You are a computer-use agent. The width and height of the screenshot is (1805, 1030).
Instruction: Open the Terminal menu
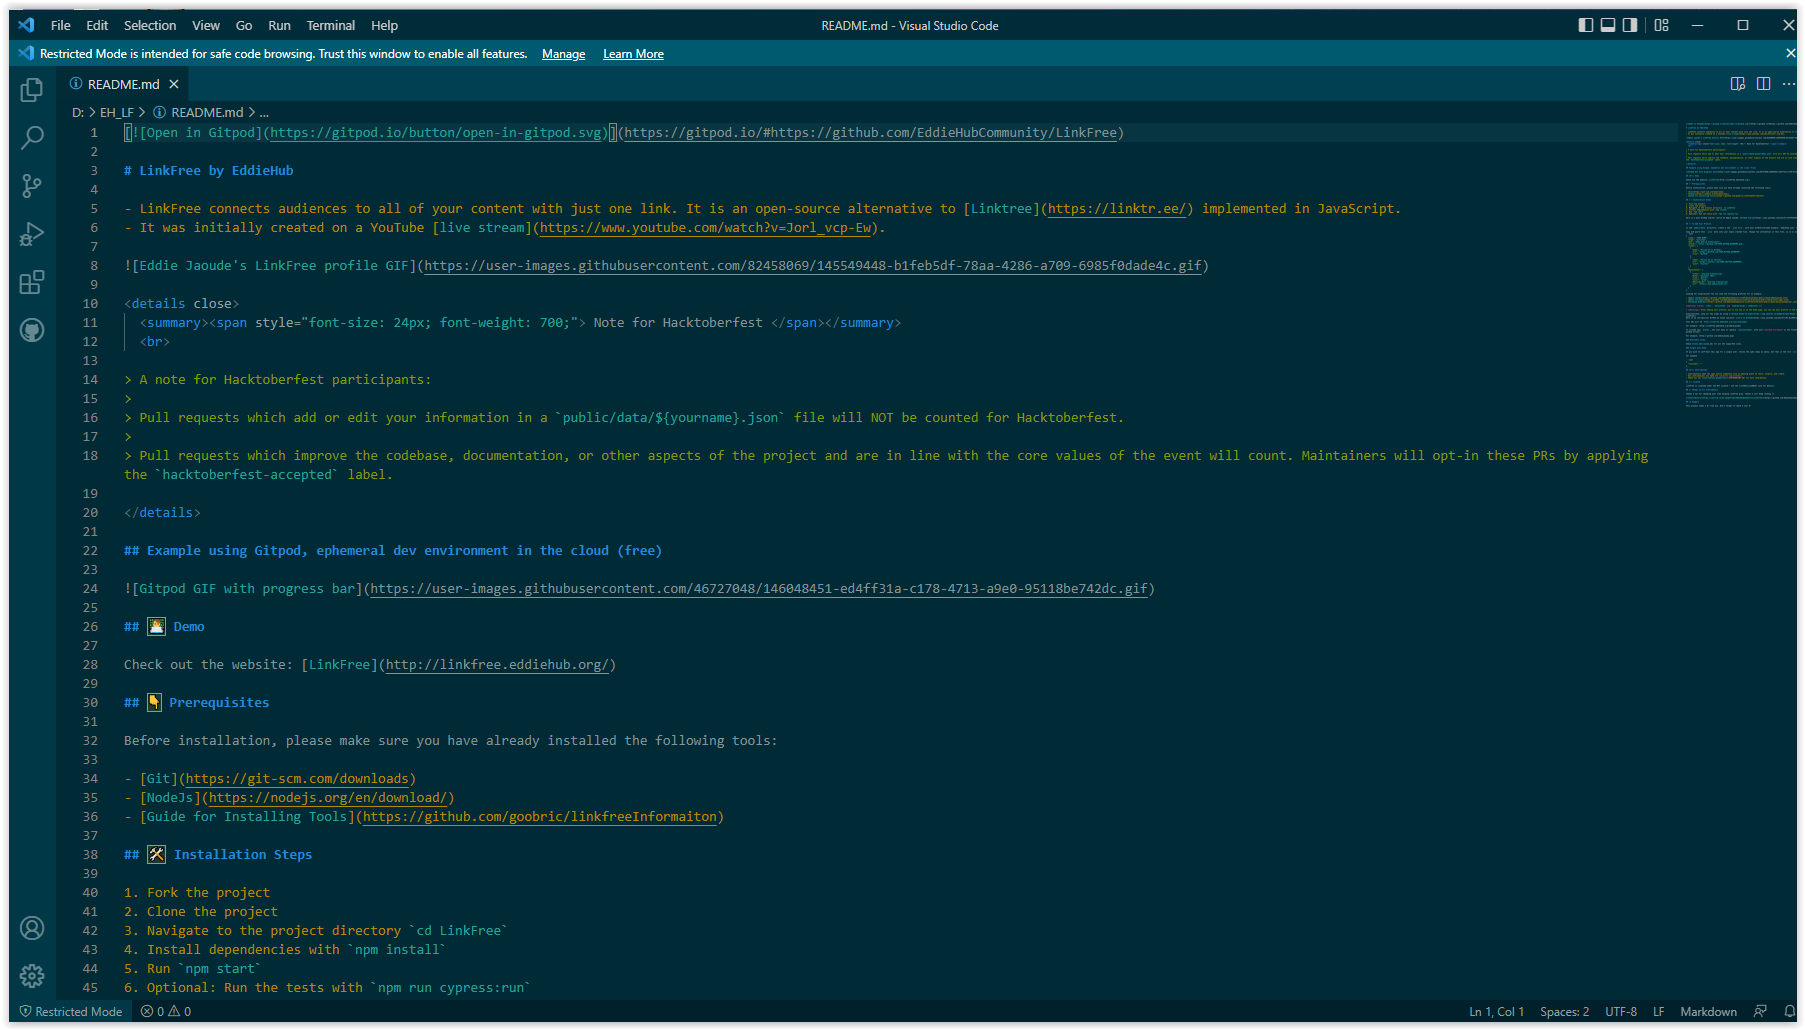coord(330,25)
